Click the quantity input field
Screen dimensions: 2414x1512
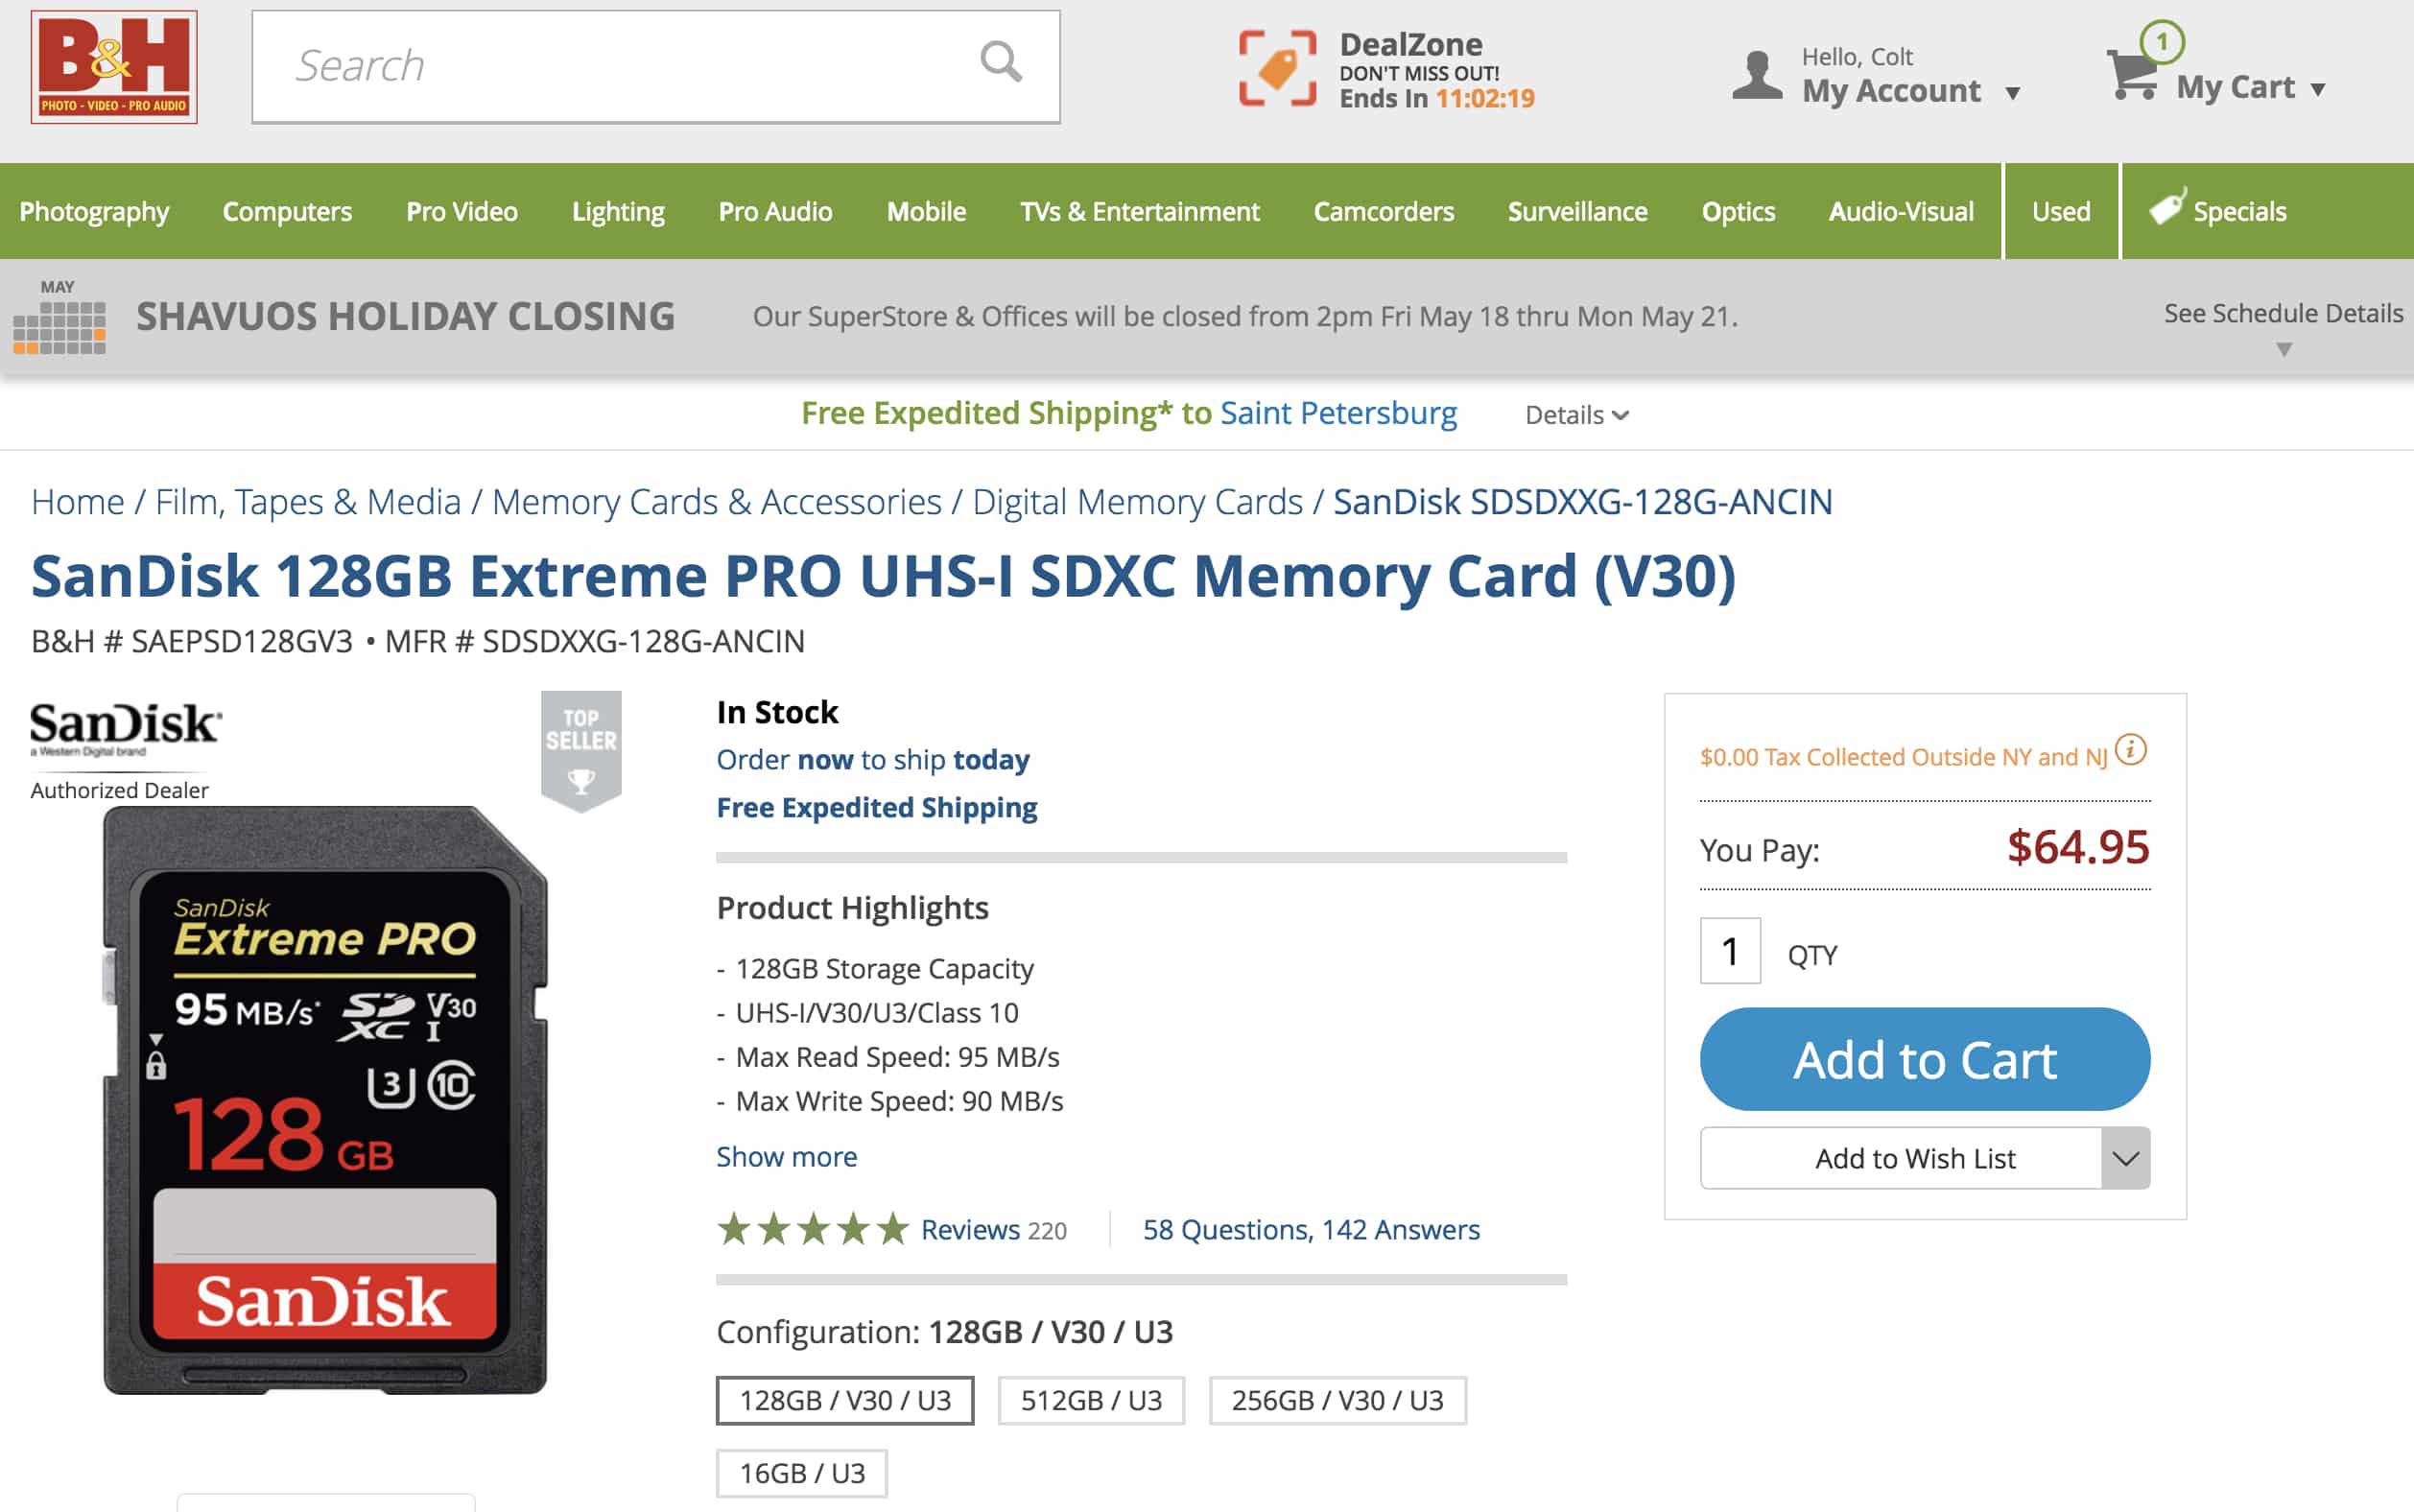click(1733, 951)
